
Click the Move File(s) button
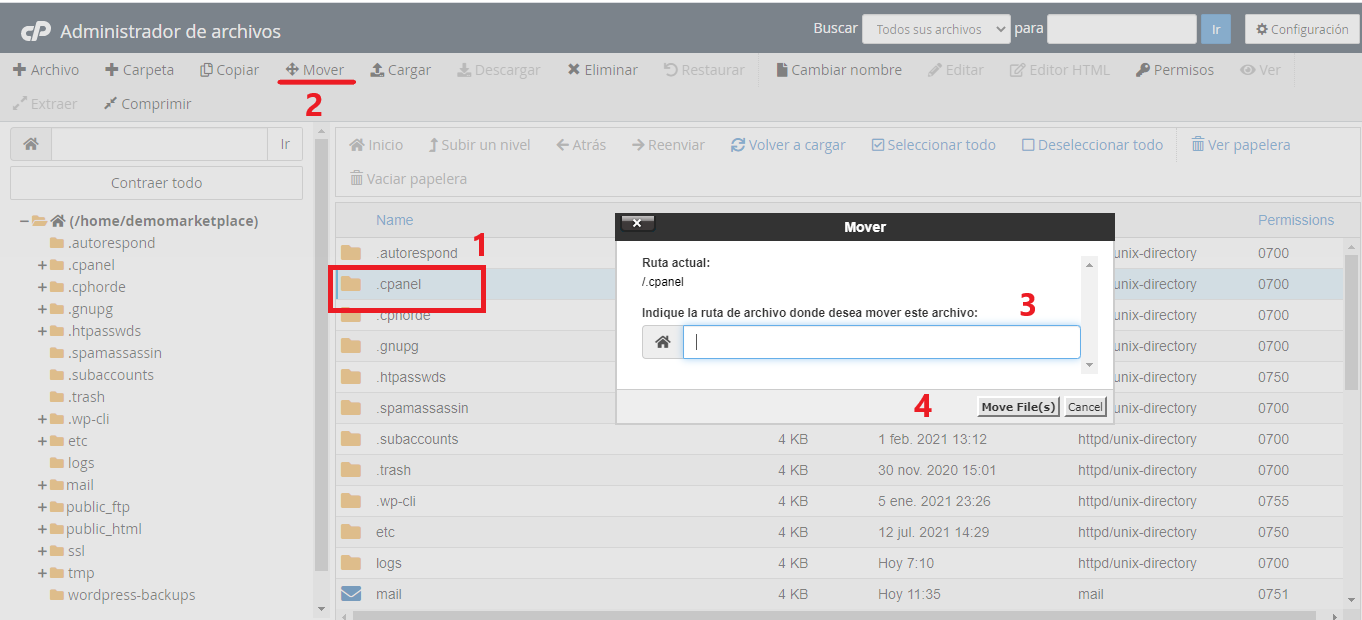click(1017, 407)
